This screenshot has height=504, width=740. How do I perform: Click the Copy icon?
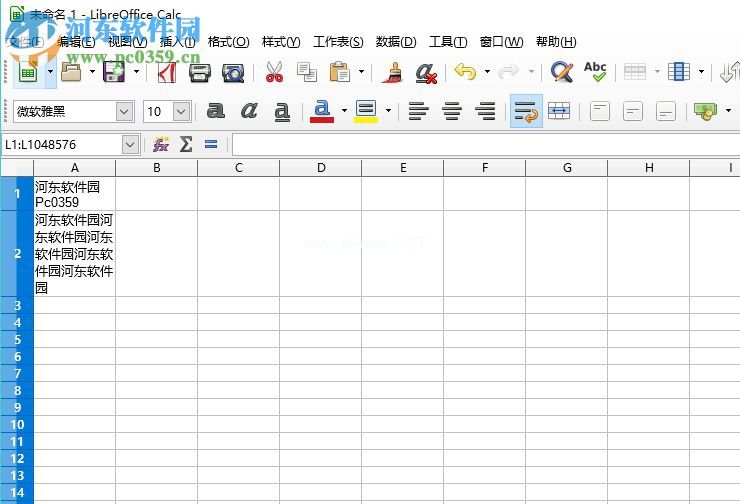(307, 72)
